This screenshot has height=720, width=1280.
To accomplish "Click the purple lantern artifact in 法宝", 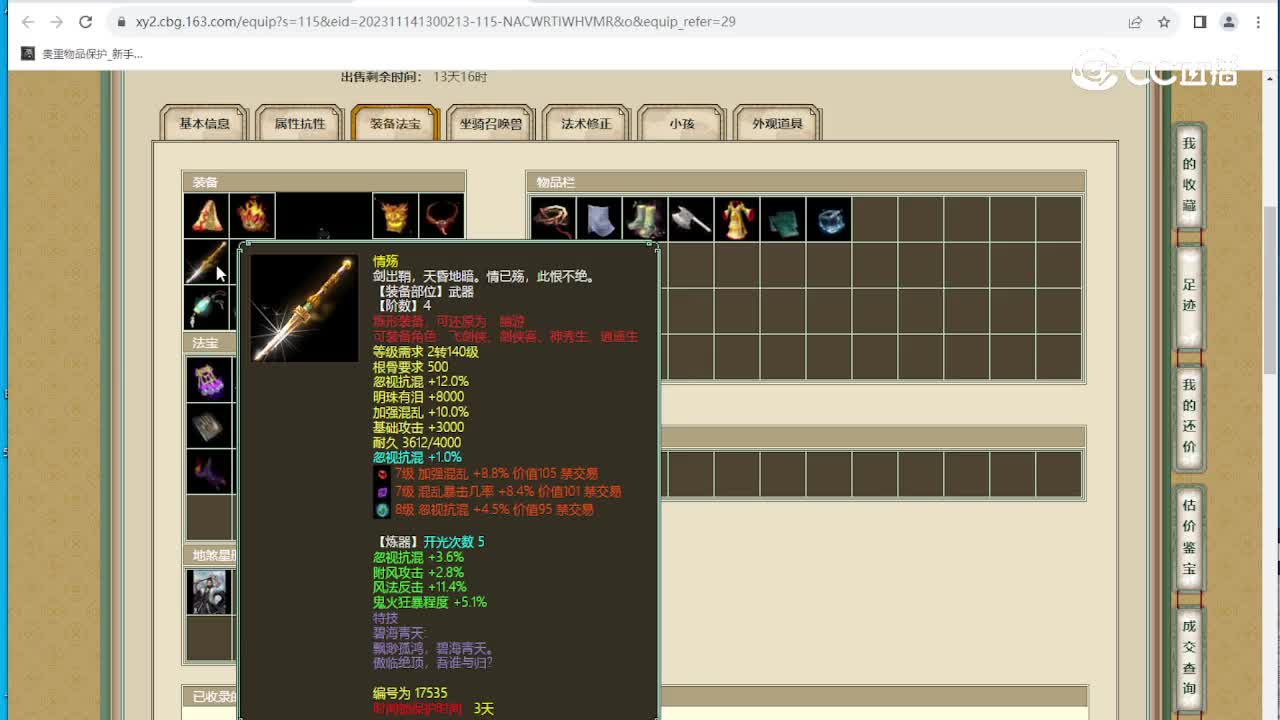I will [209, 379].
